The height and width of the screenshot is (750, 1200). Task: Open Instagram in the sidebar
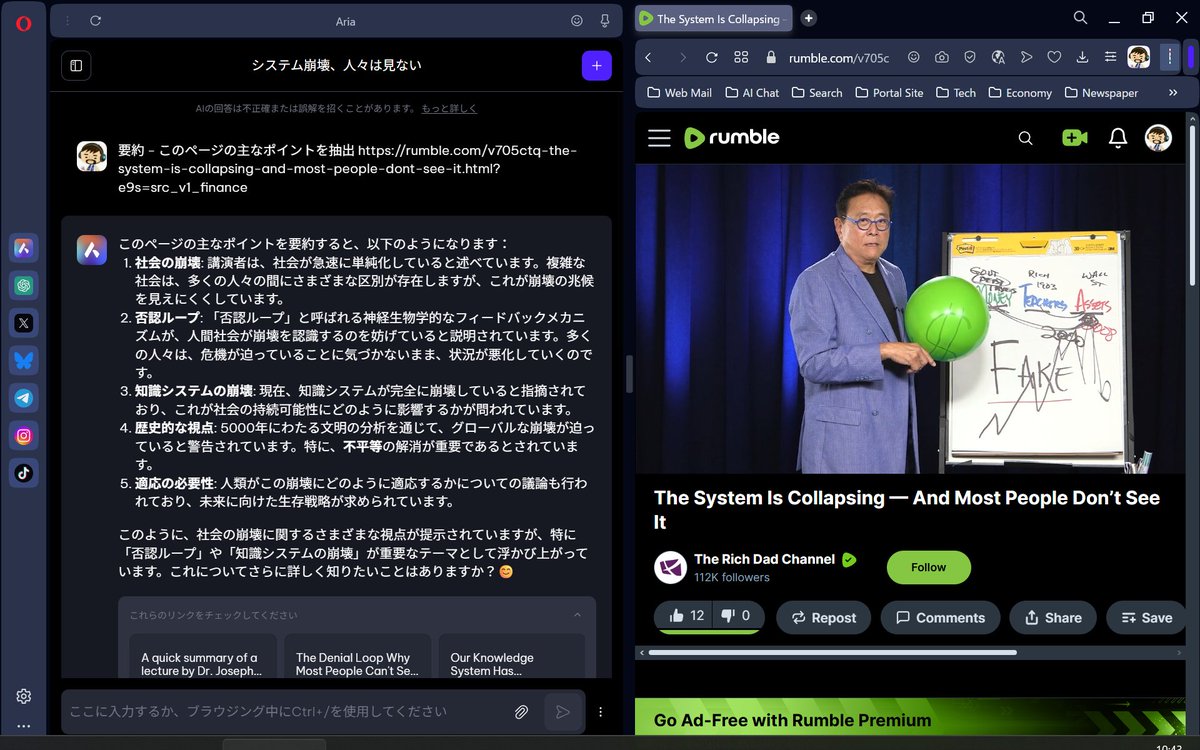click(23, 436)
